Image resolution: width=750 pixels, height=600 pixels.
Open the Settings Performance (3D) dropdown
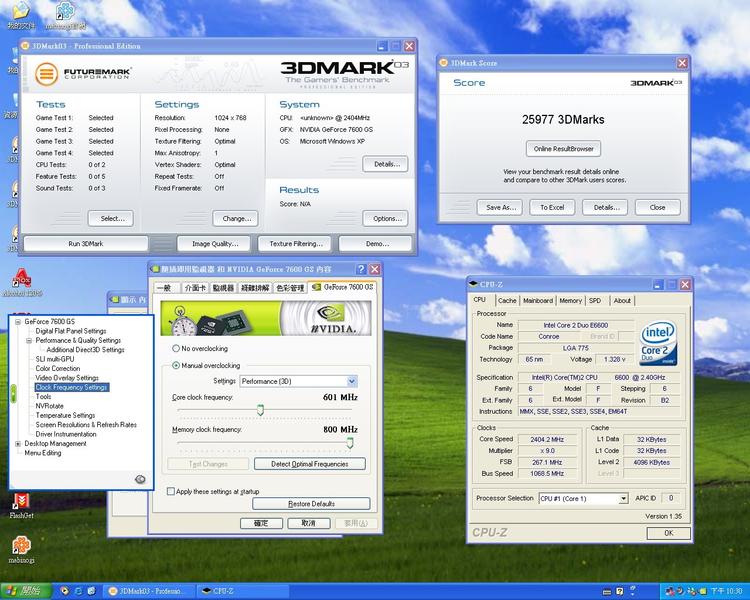tap(352, 381)
